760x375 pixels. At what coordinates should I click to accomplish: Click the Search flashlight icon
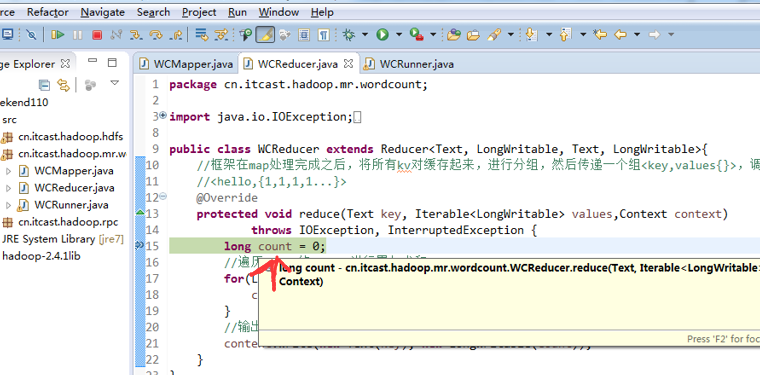click(494, 34)
